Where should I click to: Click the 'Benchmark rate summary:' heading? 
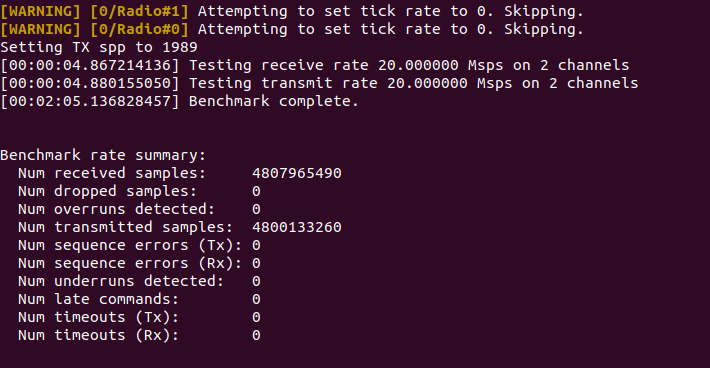[103, 155]
